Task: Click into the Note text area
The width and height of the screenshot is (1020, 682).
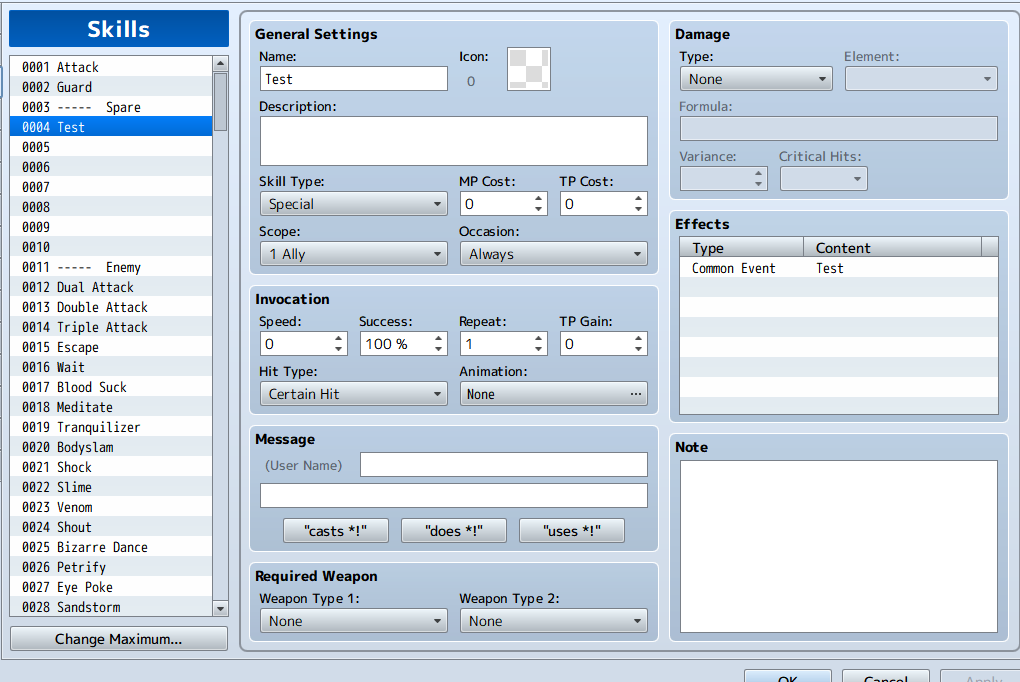Action: tap(839, 546)
